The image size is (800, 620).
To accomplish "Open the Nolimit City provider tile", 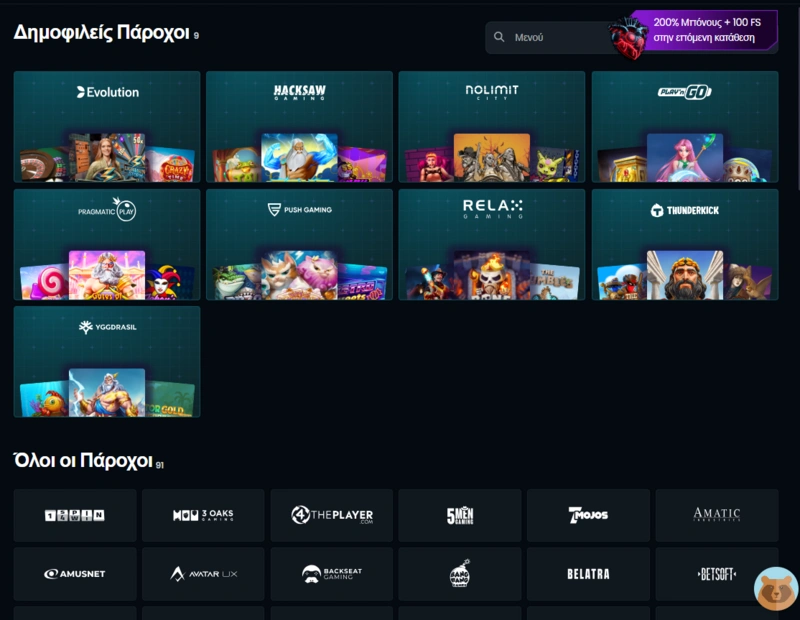I will pos(491,125).
